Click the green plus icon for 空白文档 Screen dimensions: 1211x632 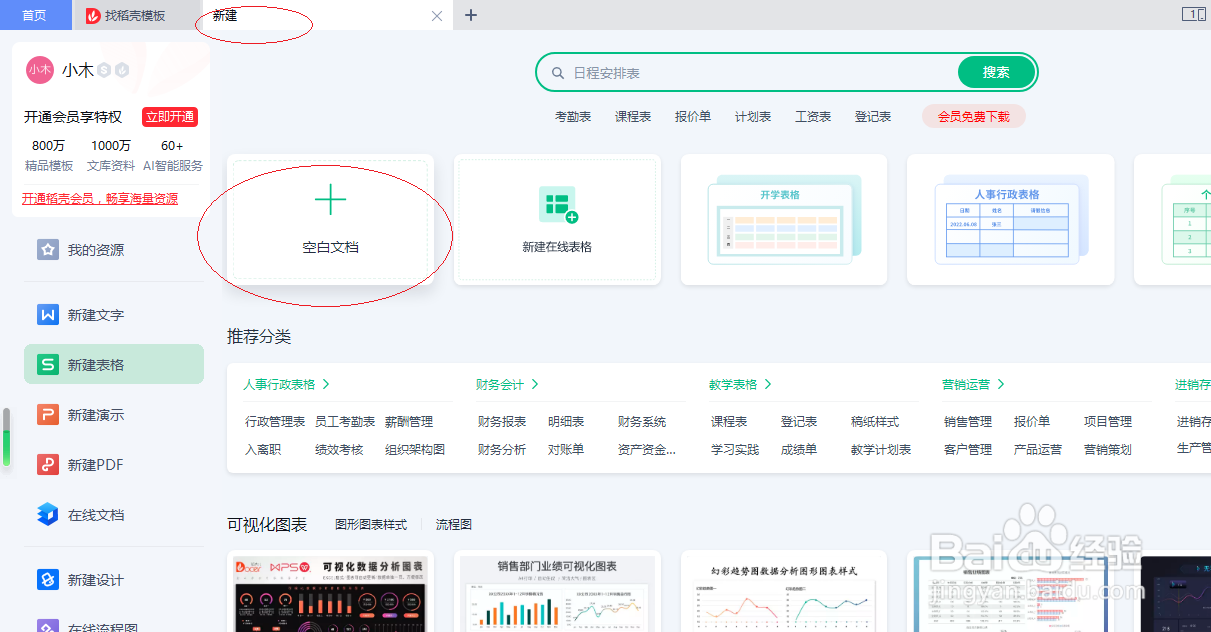coord(330,200)
